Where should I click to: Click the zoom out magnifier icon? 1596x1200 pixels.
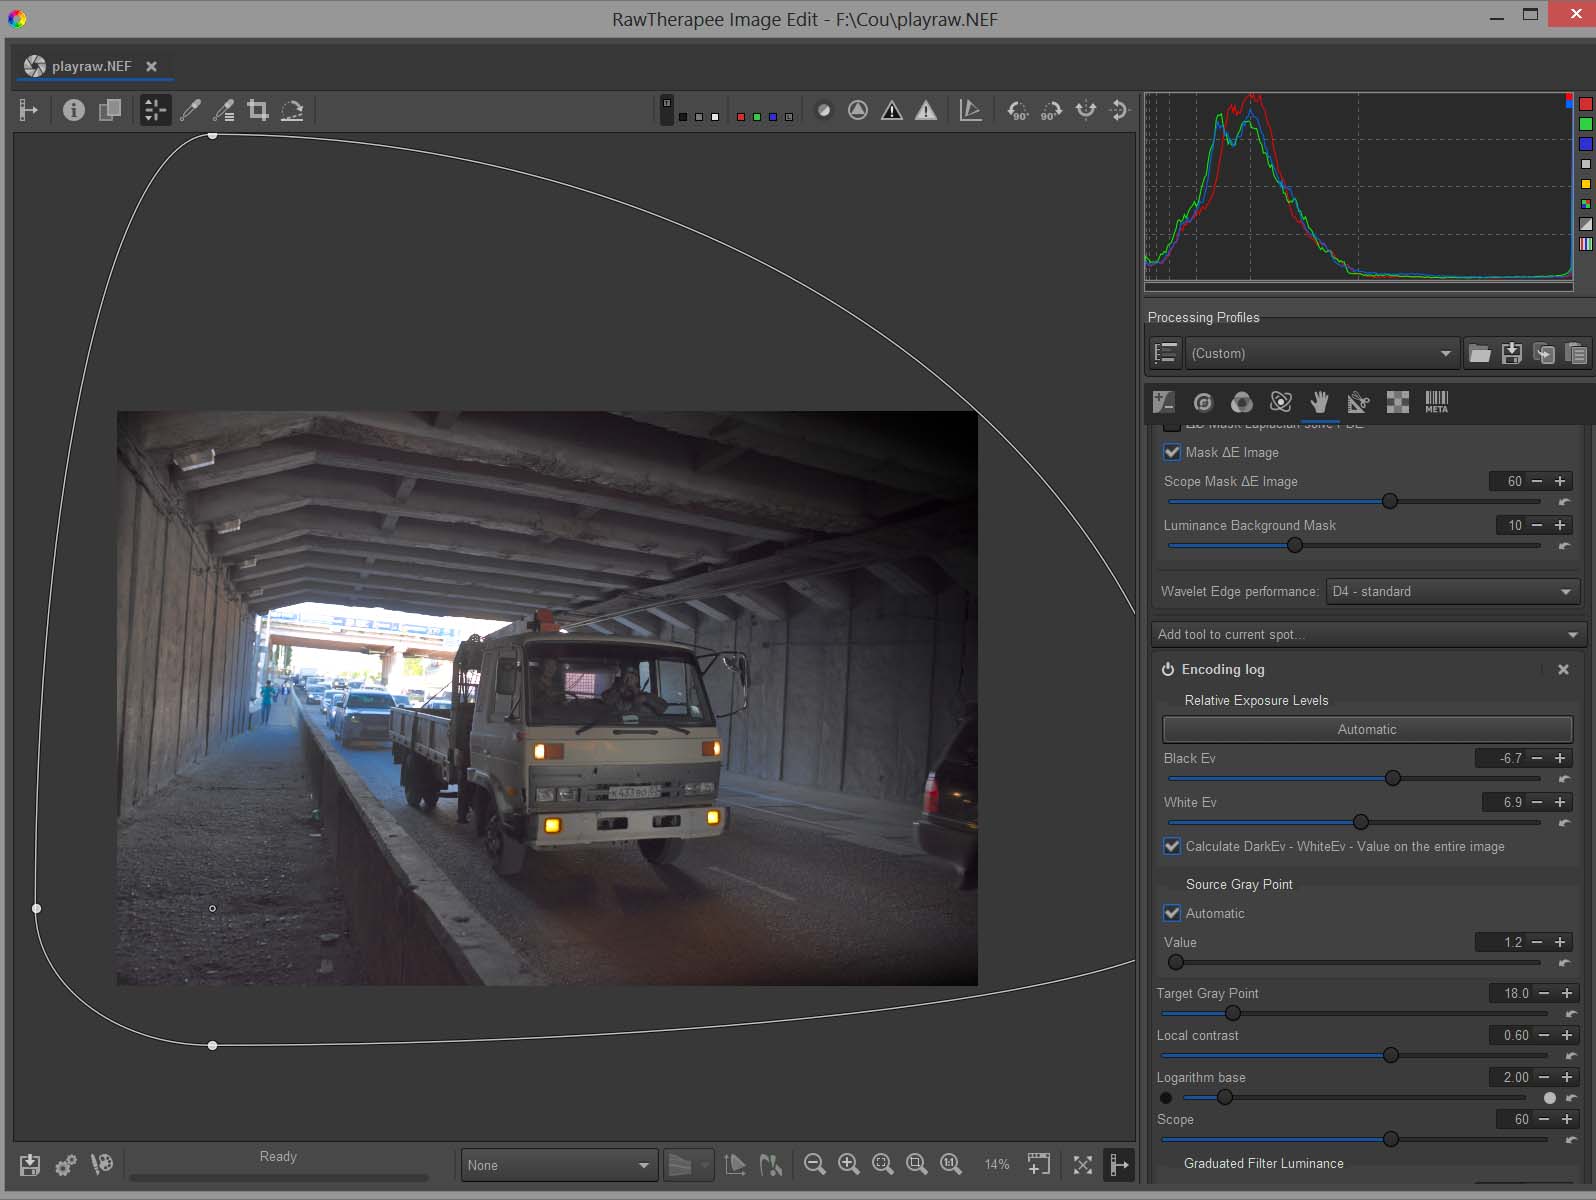pyautogui.click(x=814, y=1164)
